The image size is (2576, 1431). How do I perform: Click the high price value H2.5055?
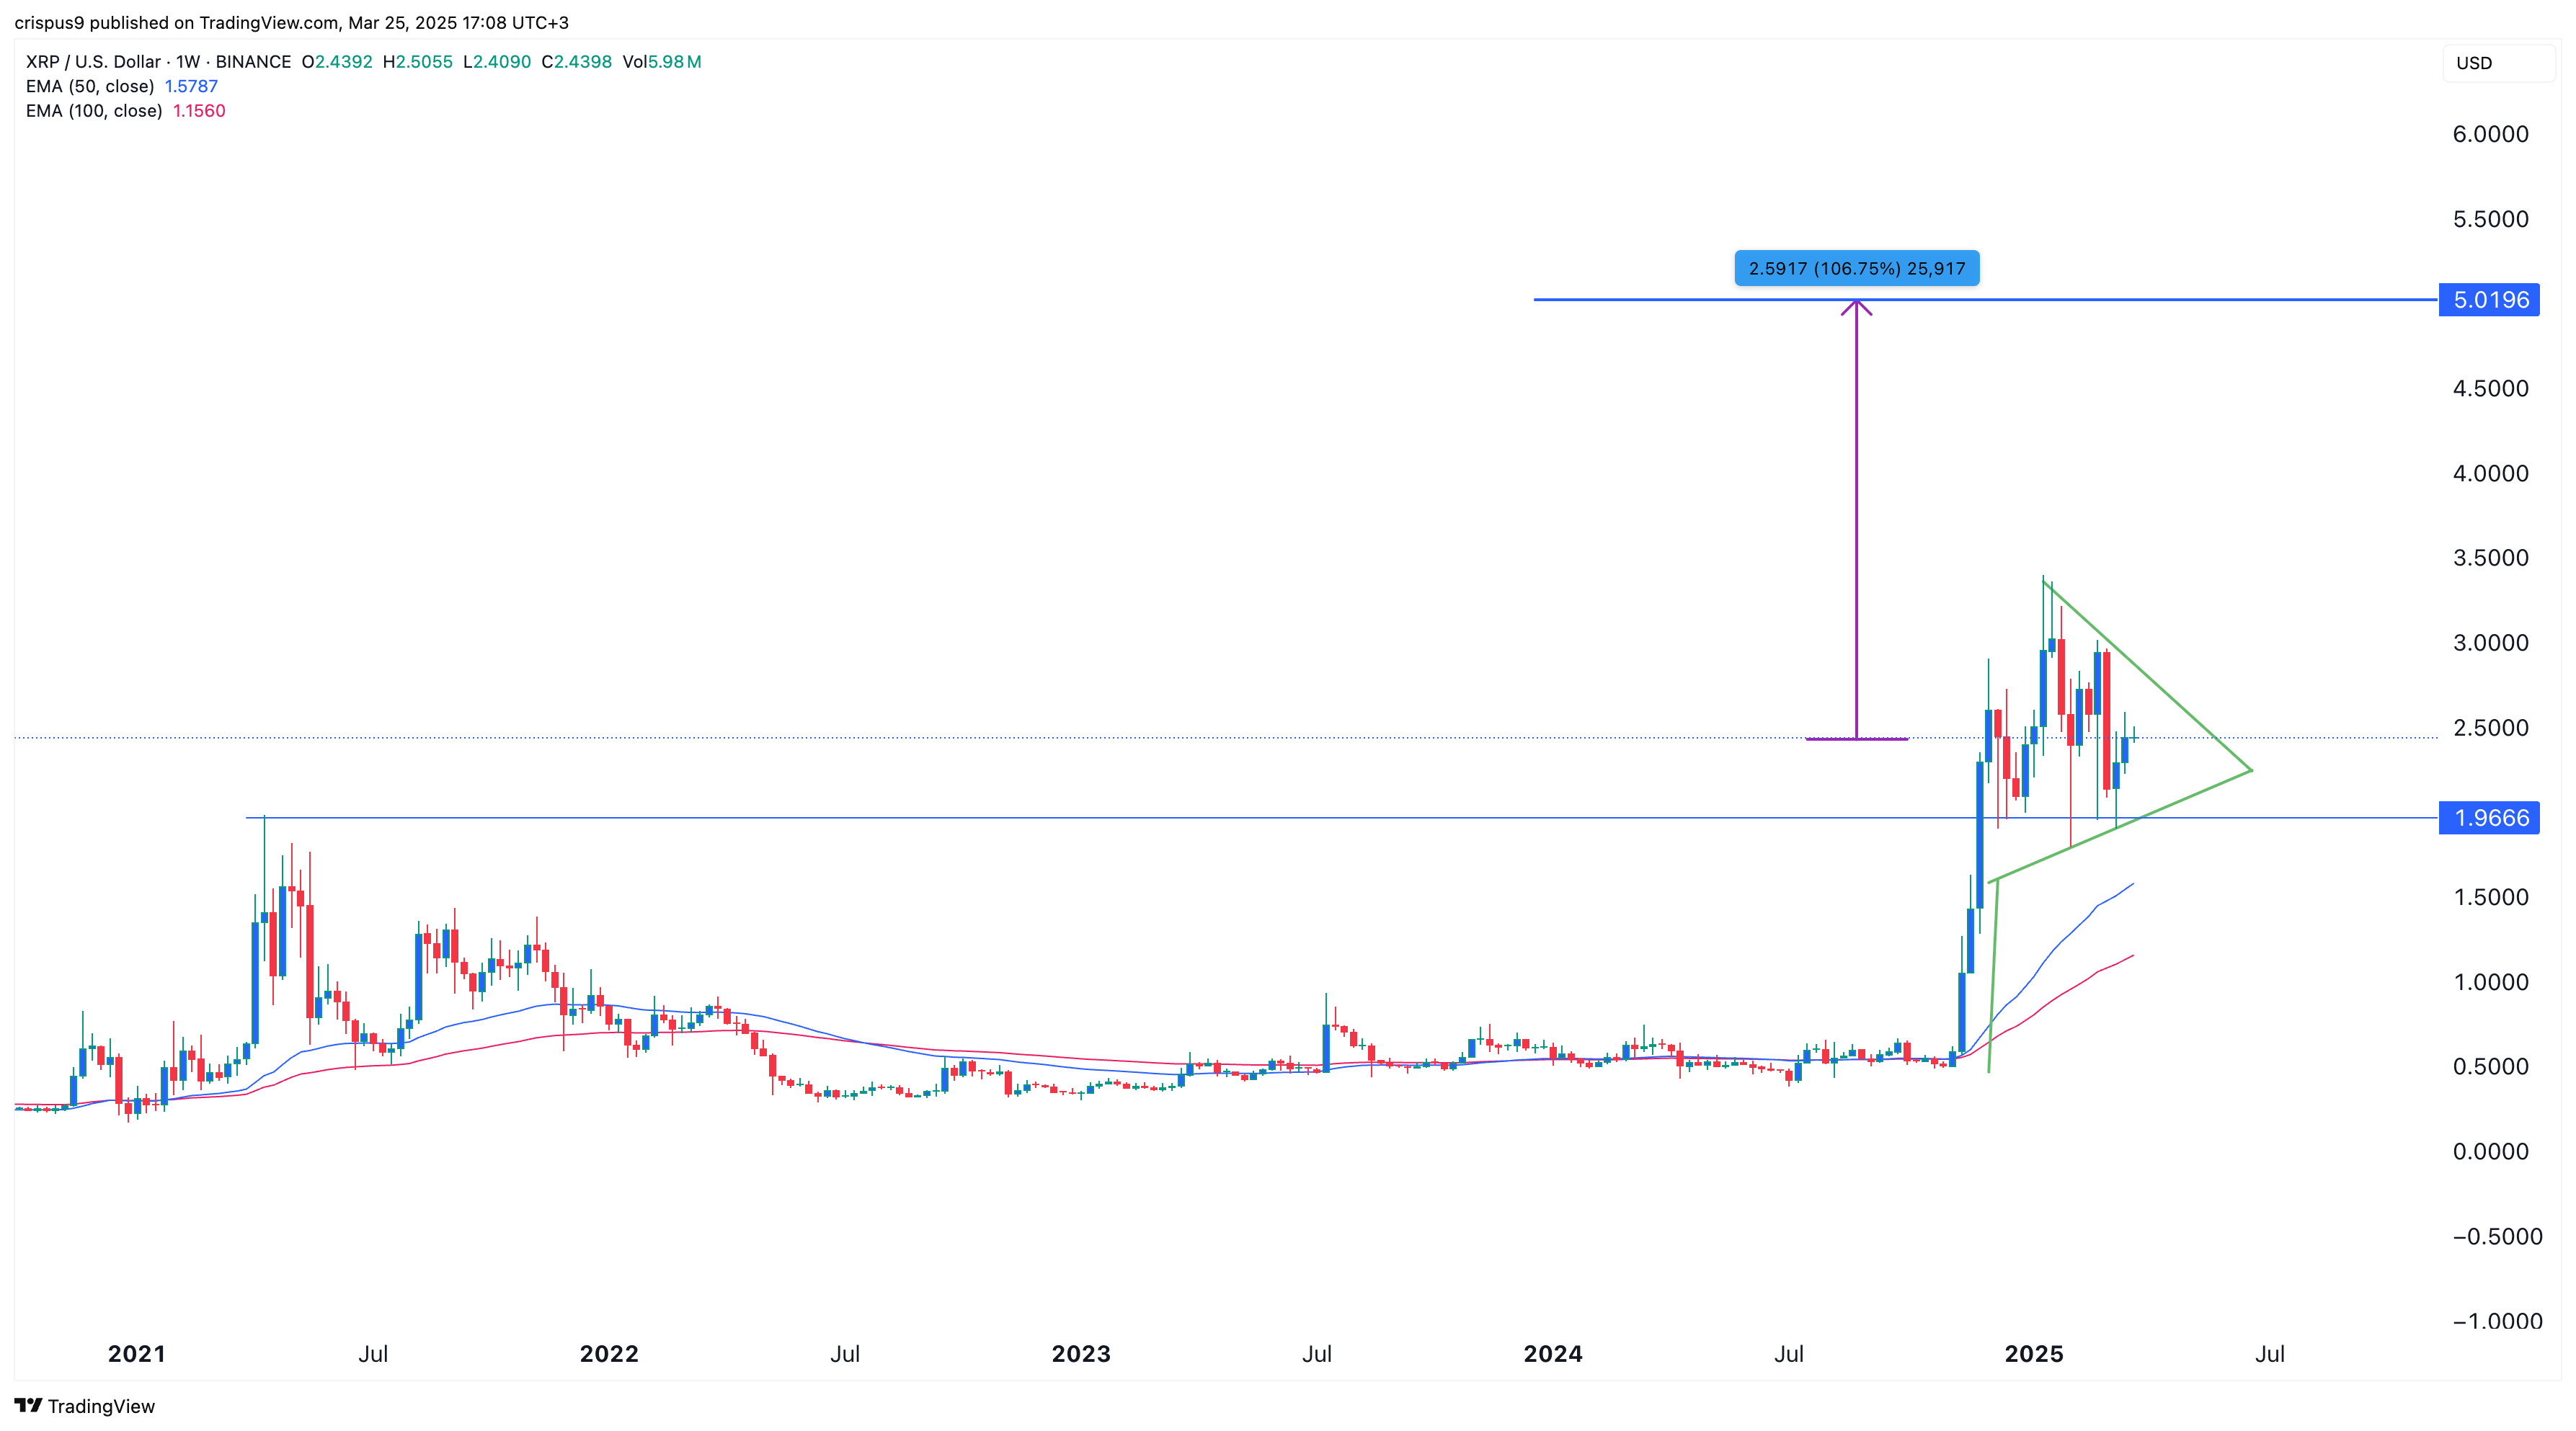click(418, 62)
